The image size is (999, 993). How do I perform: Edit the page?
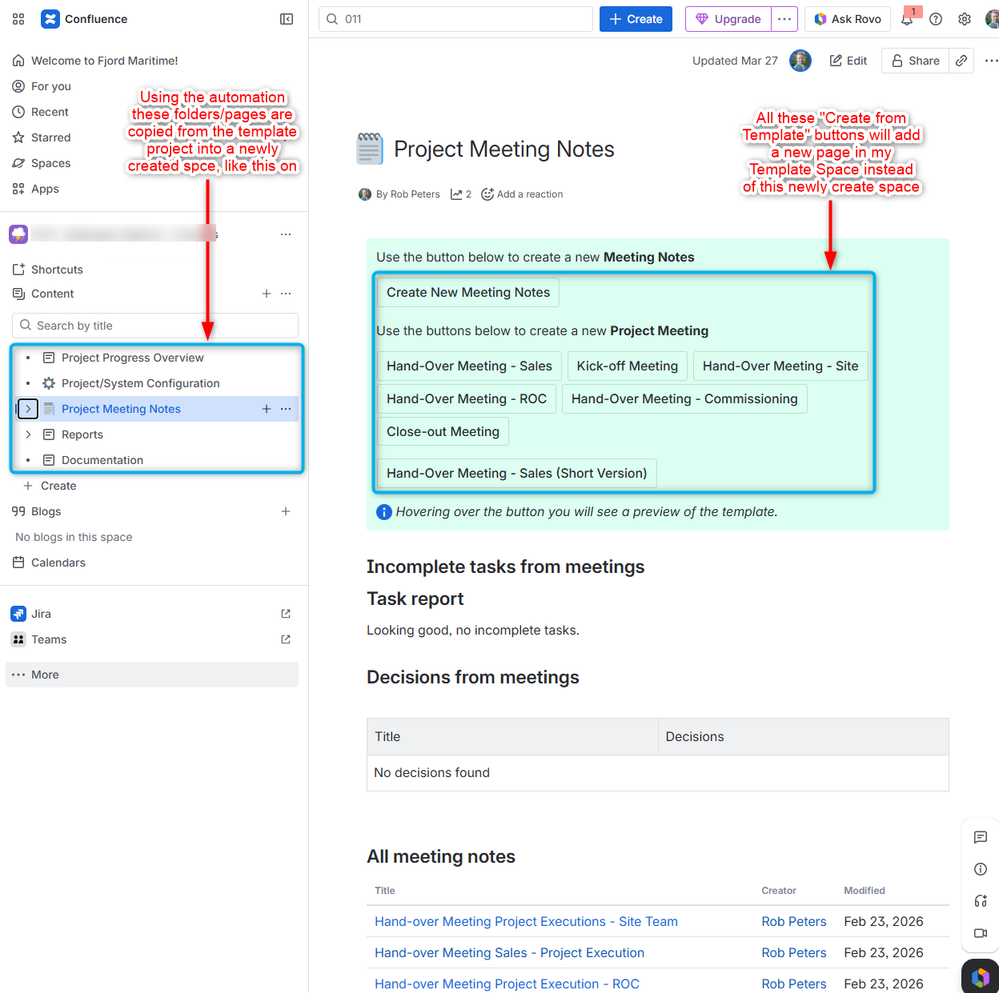pos(848,61)
